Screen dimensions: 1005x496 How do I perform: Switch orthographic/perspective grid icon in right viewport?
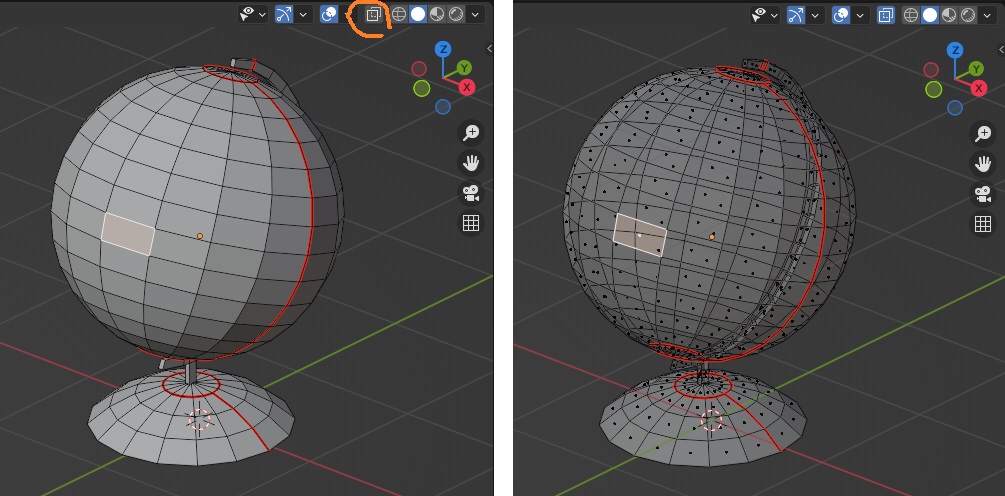[x=983, y=223]
